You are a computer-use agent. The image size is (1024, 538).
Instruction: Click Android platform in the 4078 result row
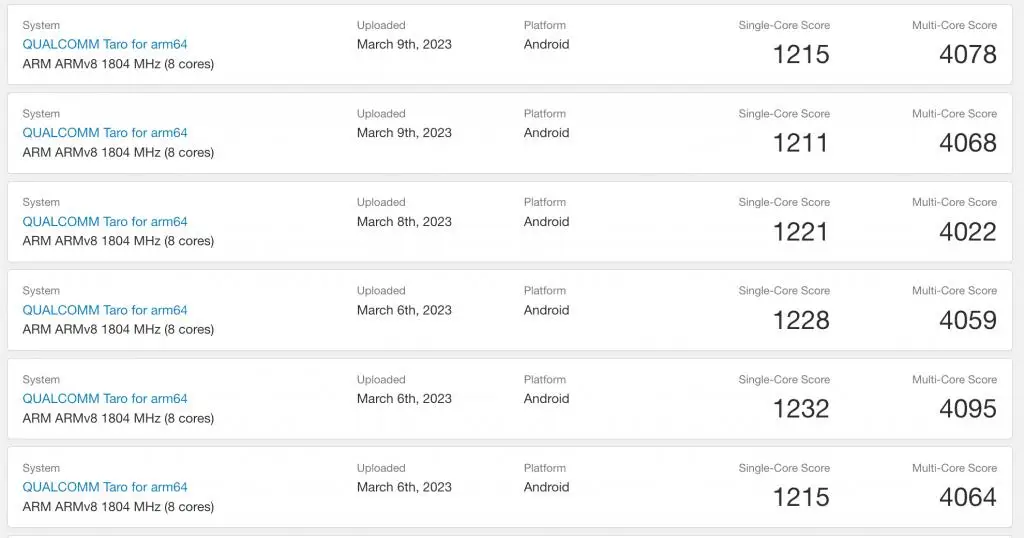click(x=547, y=44)
